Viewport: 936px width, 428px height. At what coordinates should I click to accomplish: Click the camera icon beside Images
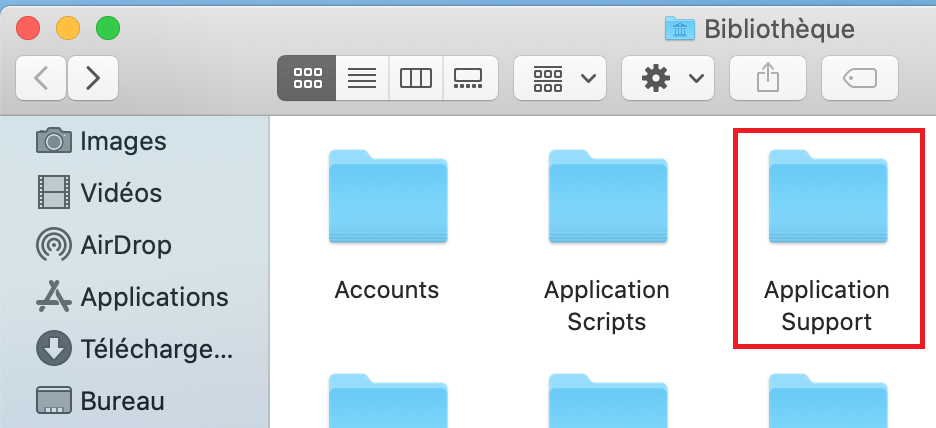[x=54, y=141]
